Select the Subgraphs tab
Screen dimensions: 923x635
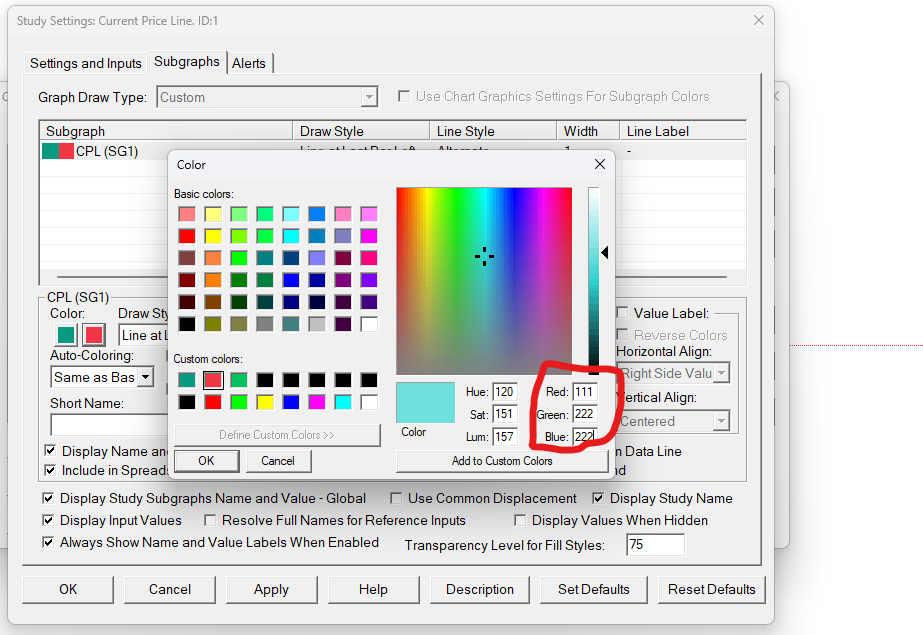(187, 62)
